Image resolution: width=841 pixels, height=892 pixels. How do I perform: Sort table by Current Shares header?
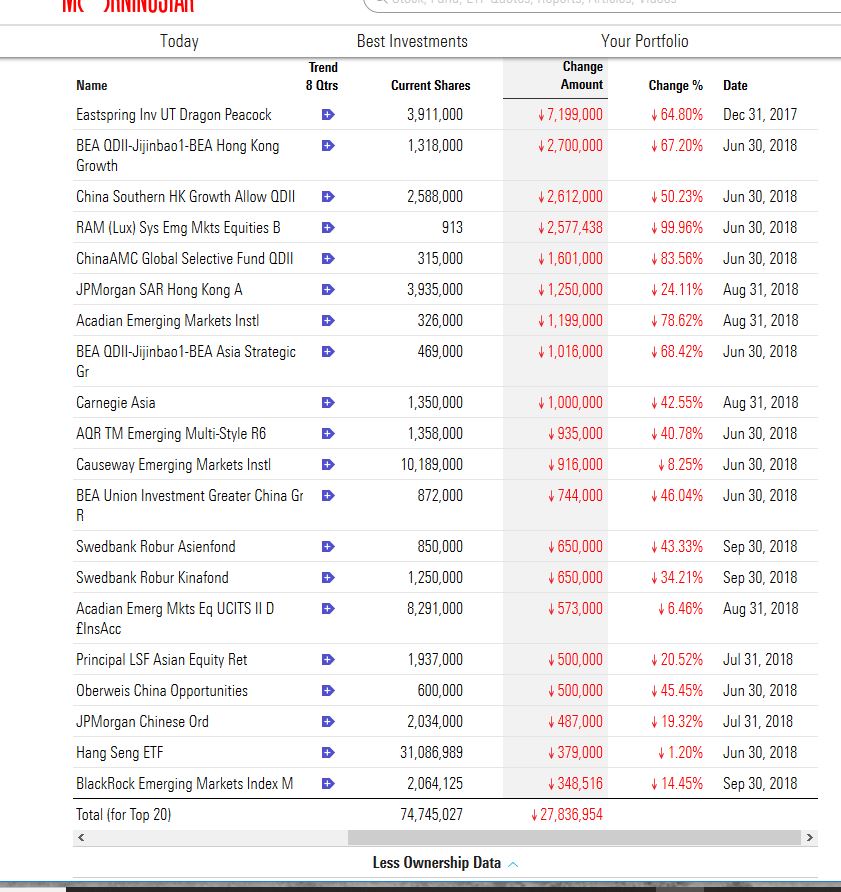[430, 86]
